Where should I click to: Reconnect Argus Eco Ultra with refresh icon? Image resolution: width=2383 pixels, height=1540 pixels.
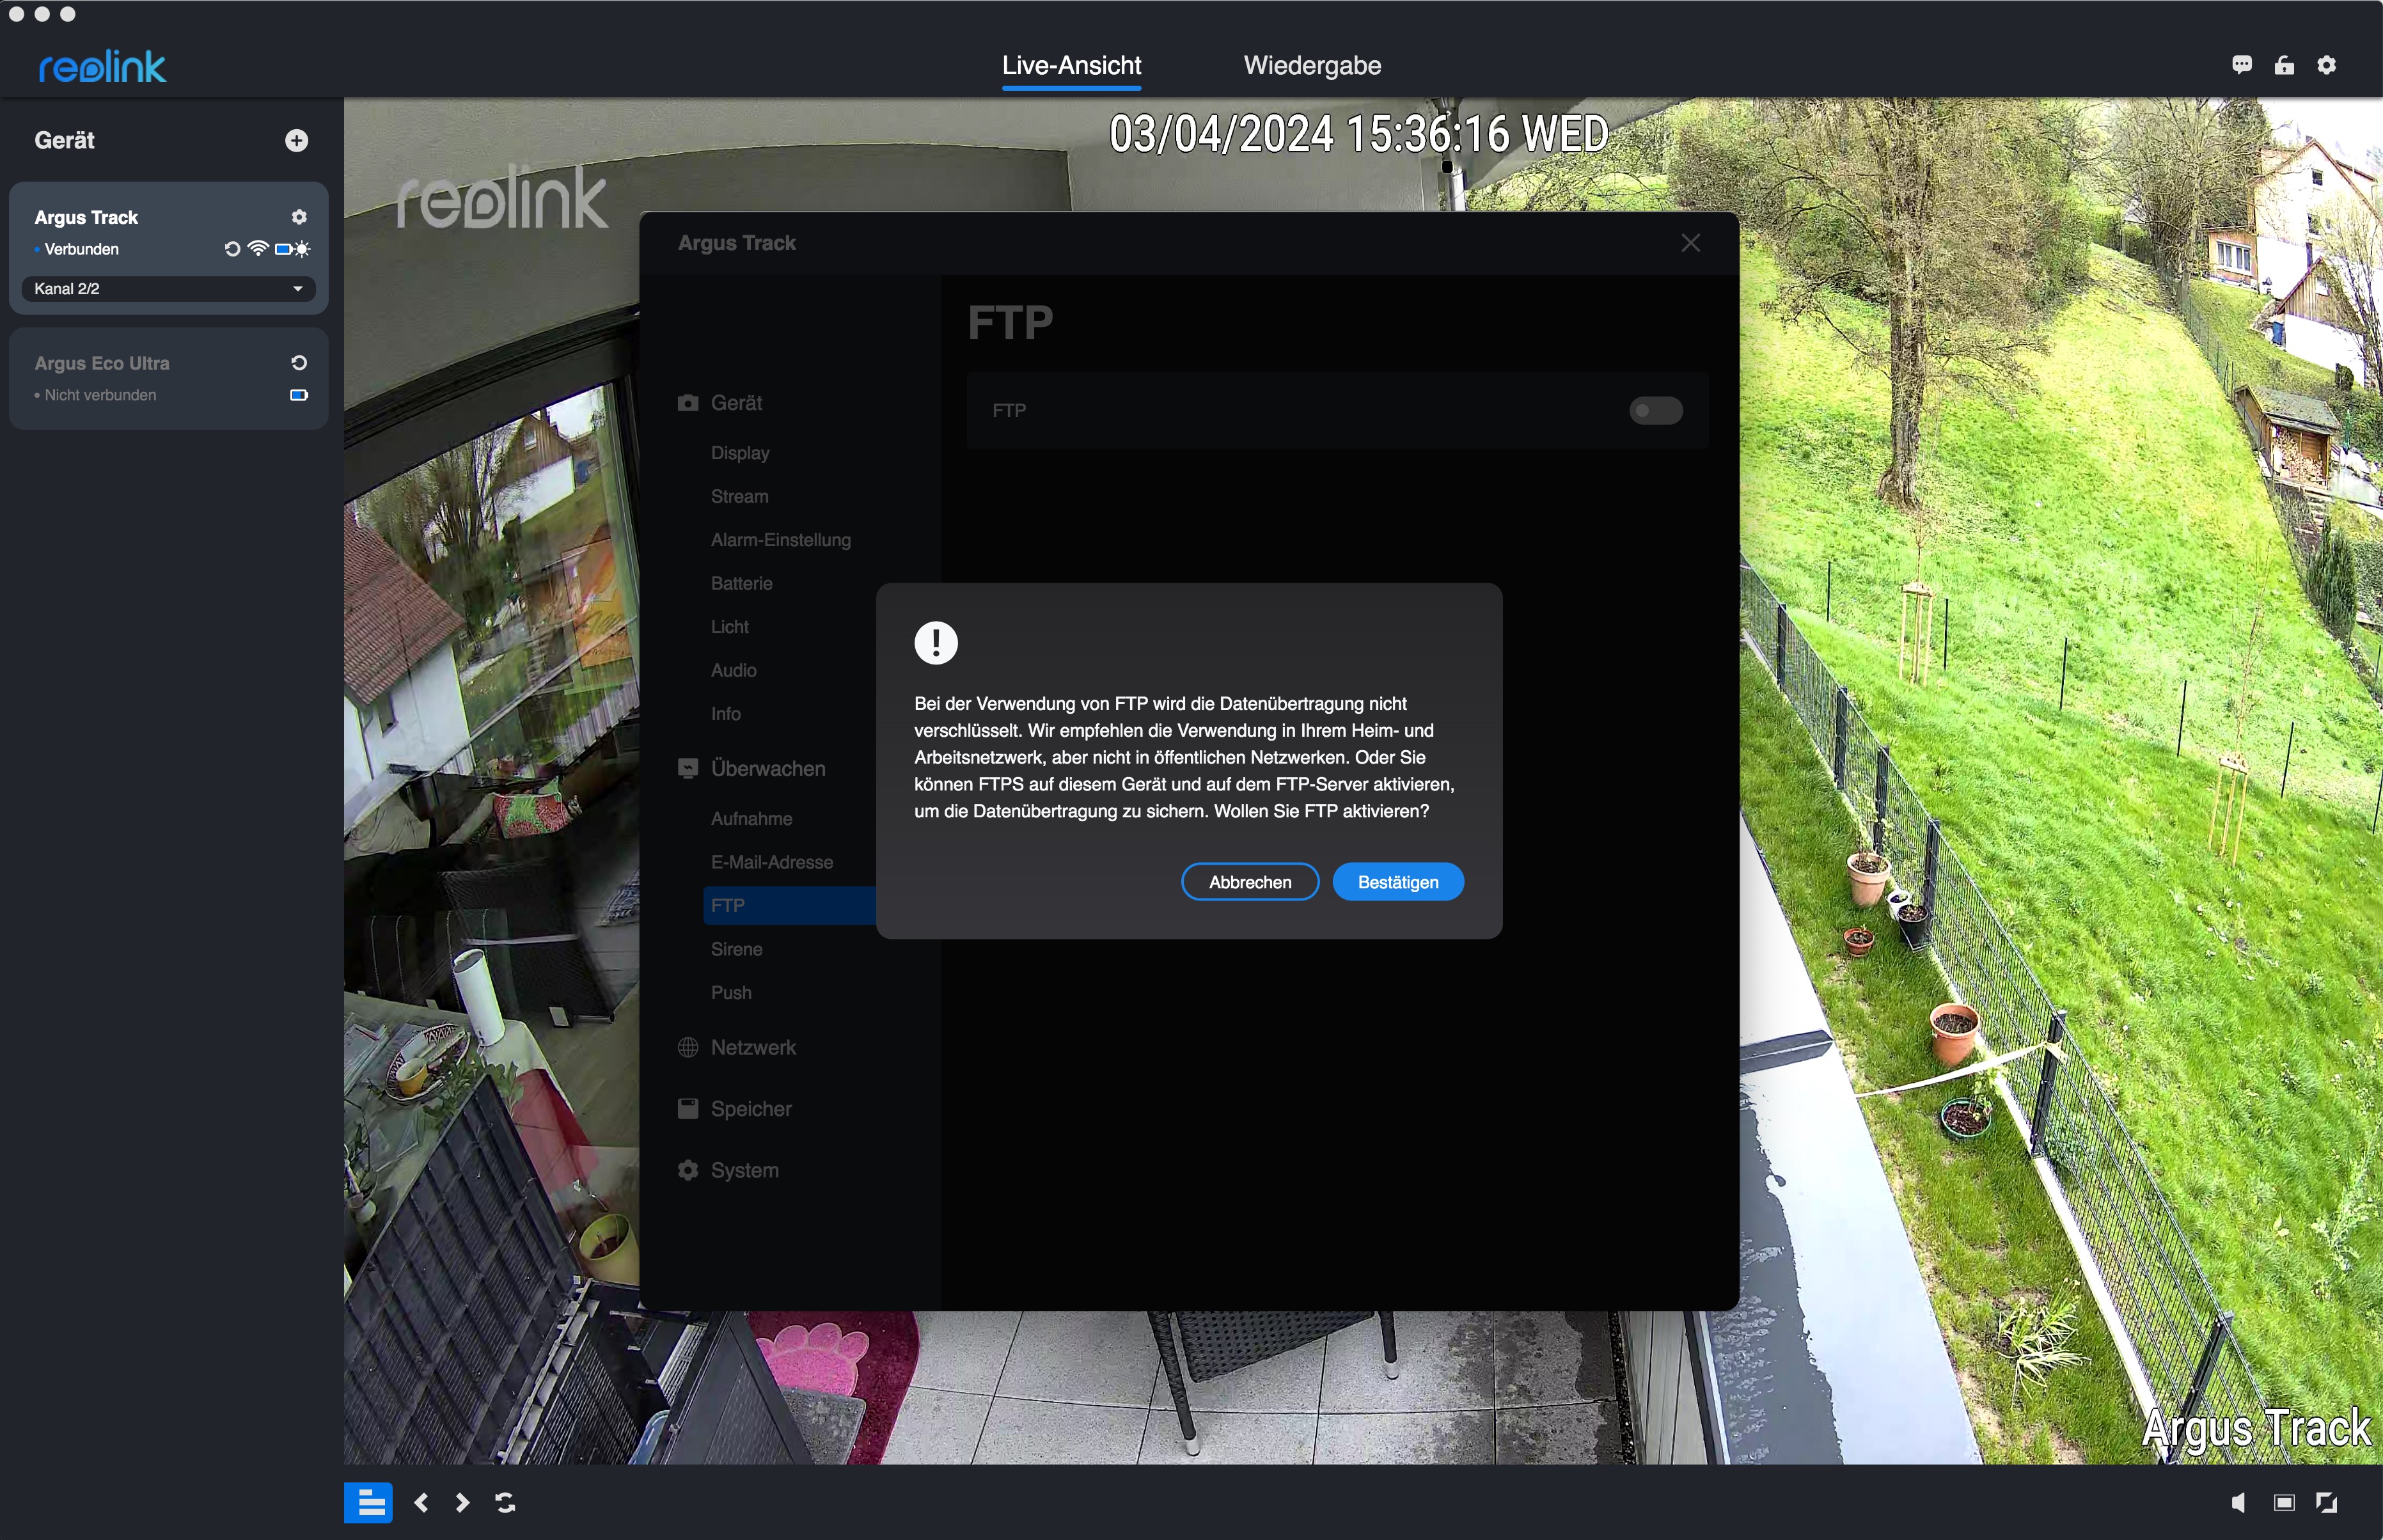(x=298, y=363)
